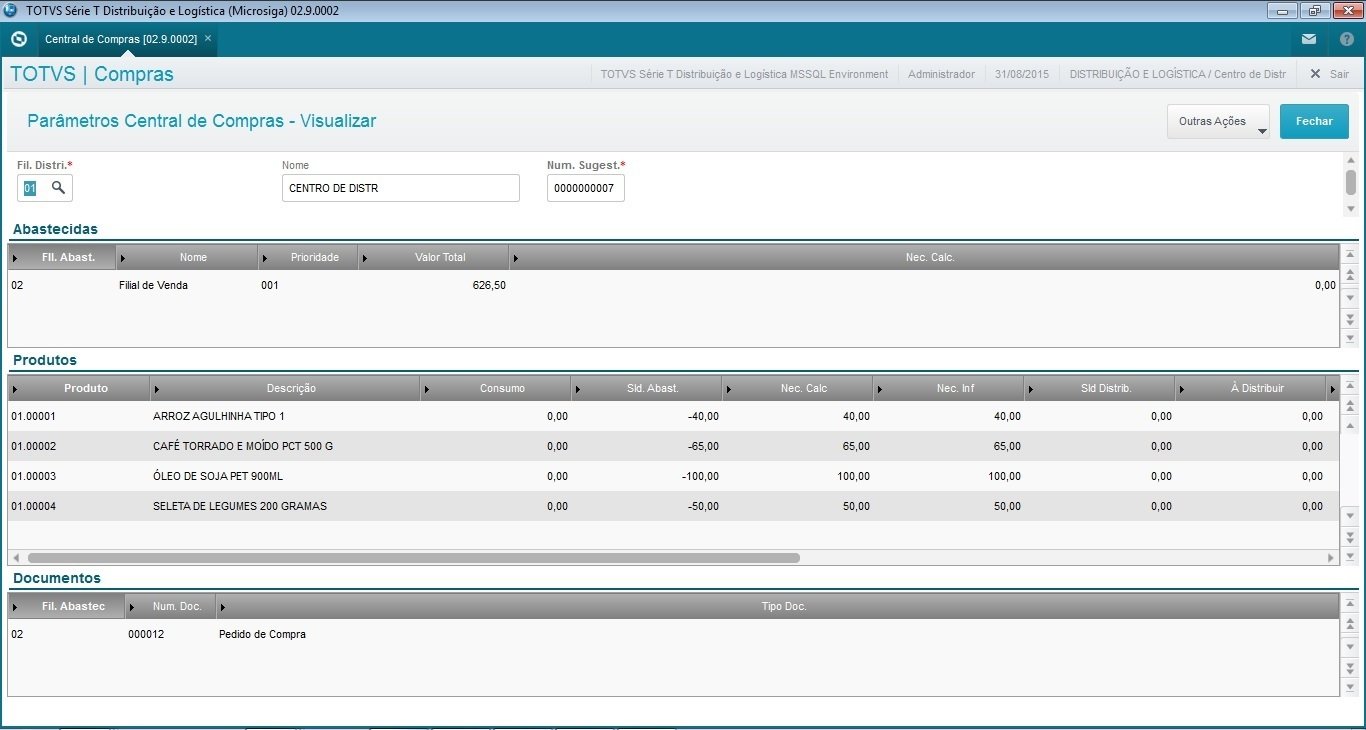This screenshot has width=1366, height=730.
Task: Select SELETA DE LEGUMES 200 GRAMAS row
Action: point(673,506)
